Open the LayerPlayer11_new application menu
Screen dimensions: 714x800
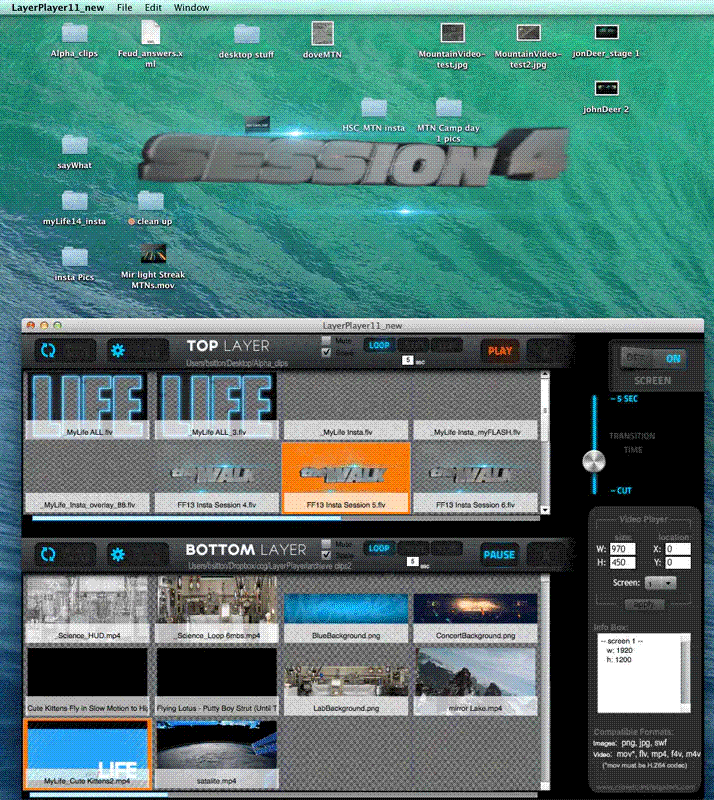point(58,8)
